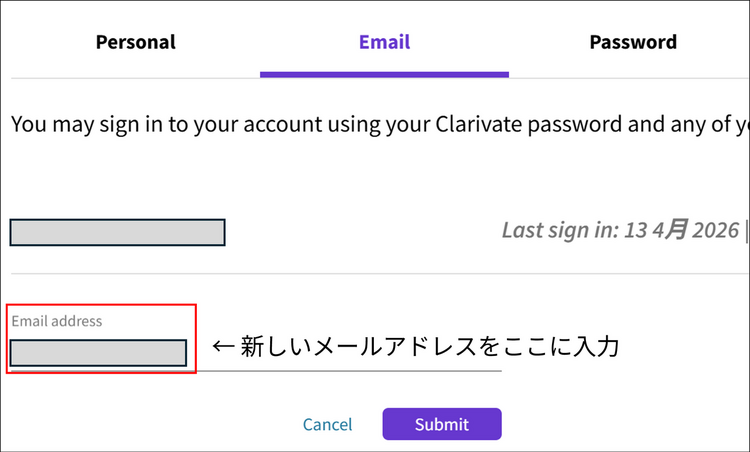This screenshot has width=750, height=452.
Task: Click the 'Email address' field label
Action: pos(56,321)
